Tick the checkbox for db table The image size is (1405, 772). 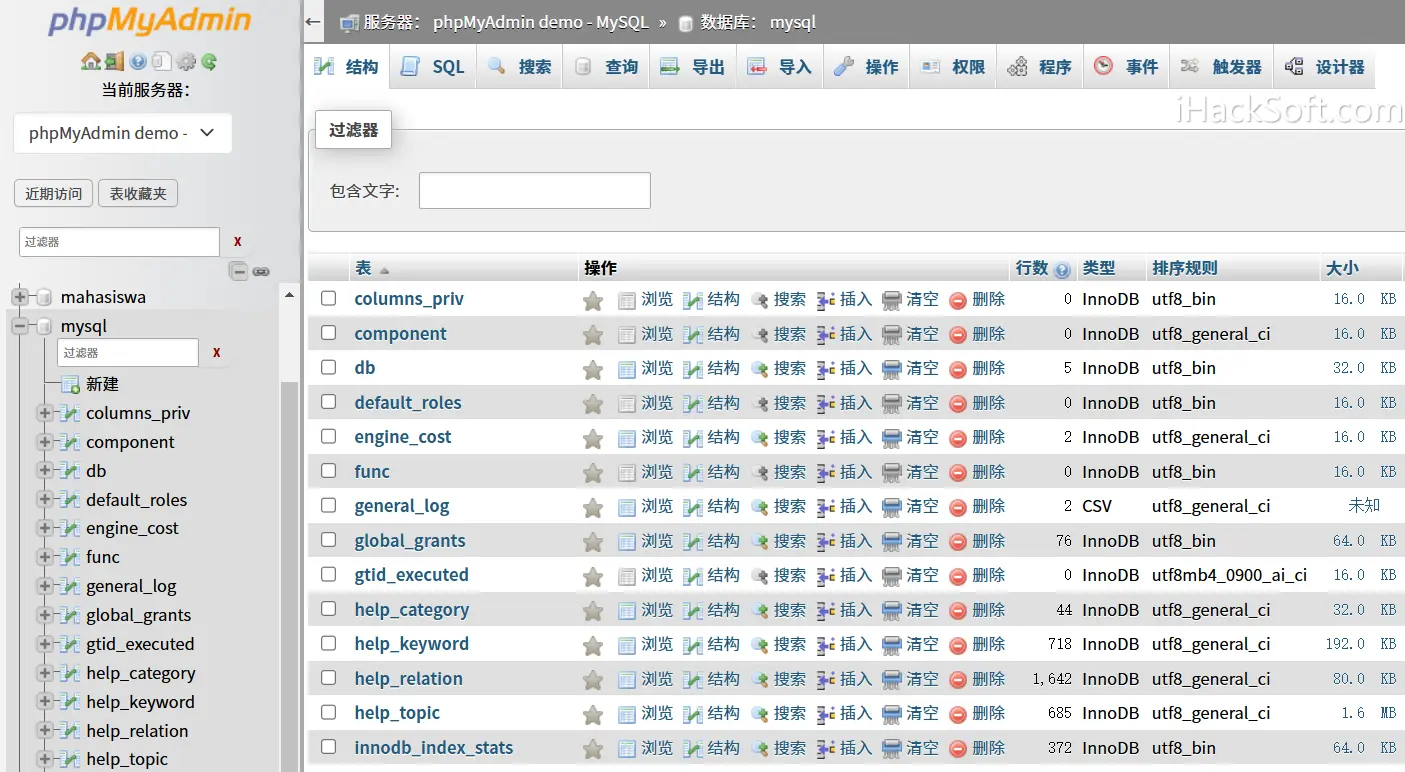[328, 367]
